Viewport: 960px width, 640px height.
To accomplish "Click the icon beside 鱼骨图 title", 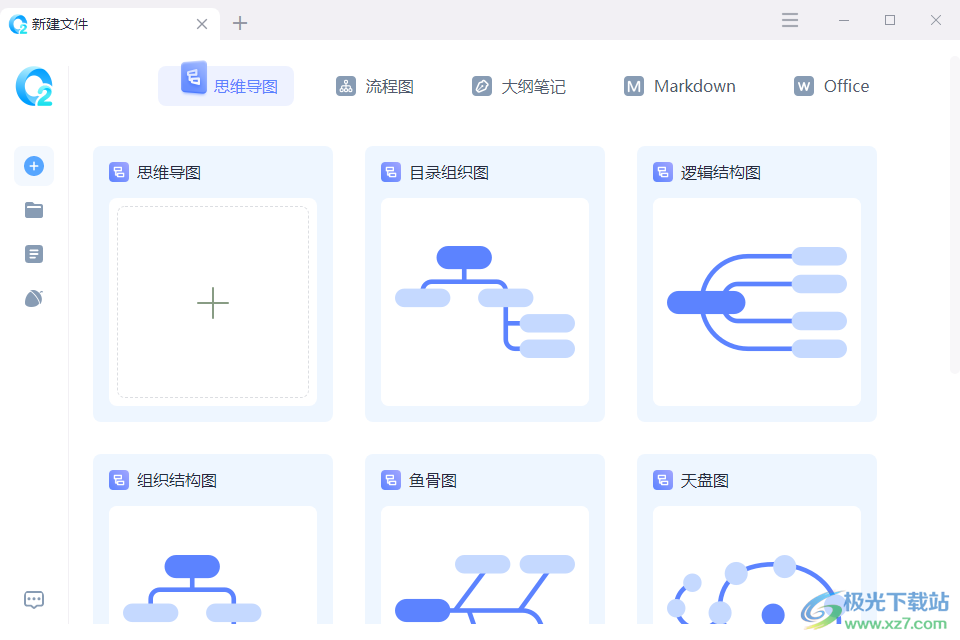I will [391, 480].
